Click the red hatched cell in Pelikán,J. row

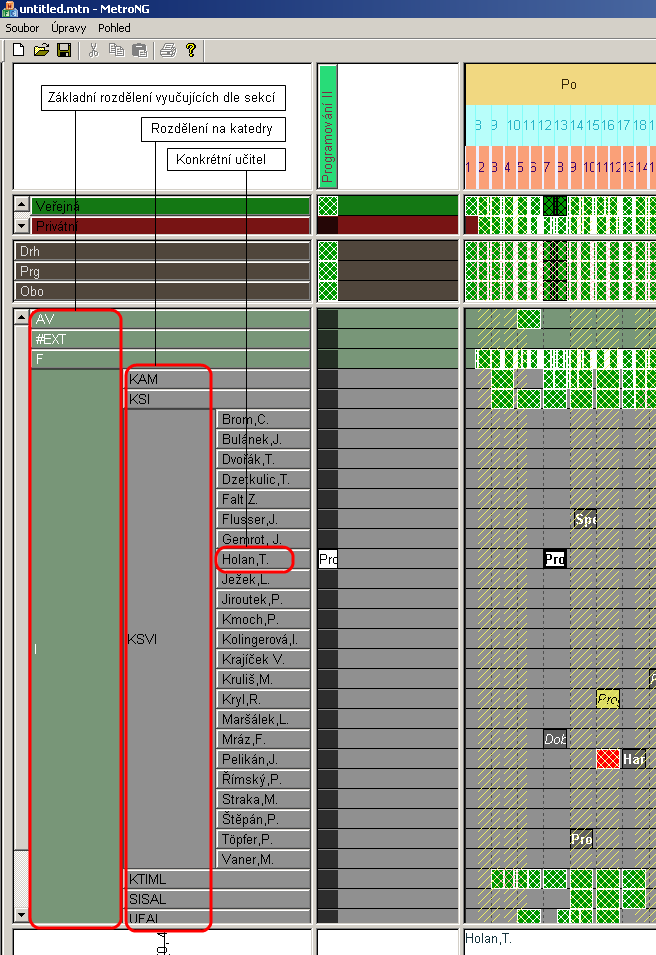click(608, 759)
